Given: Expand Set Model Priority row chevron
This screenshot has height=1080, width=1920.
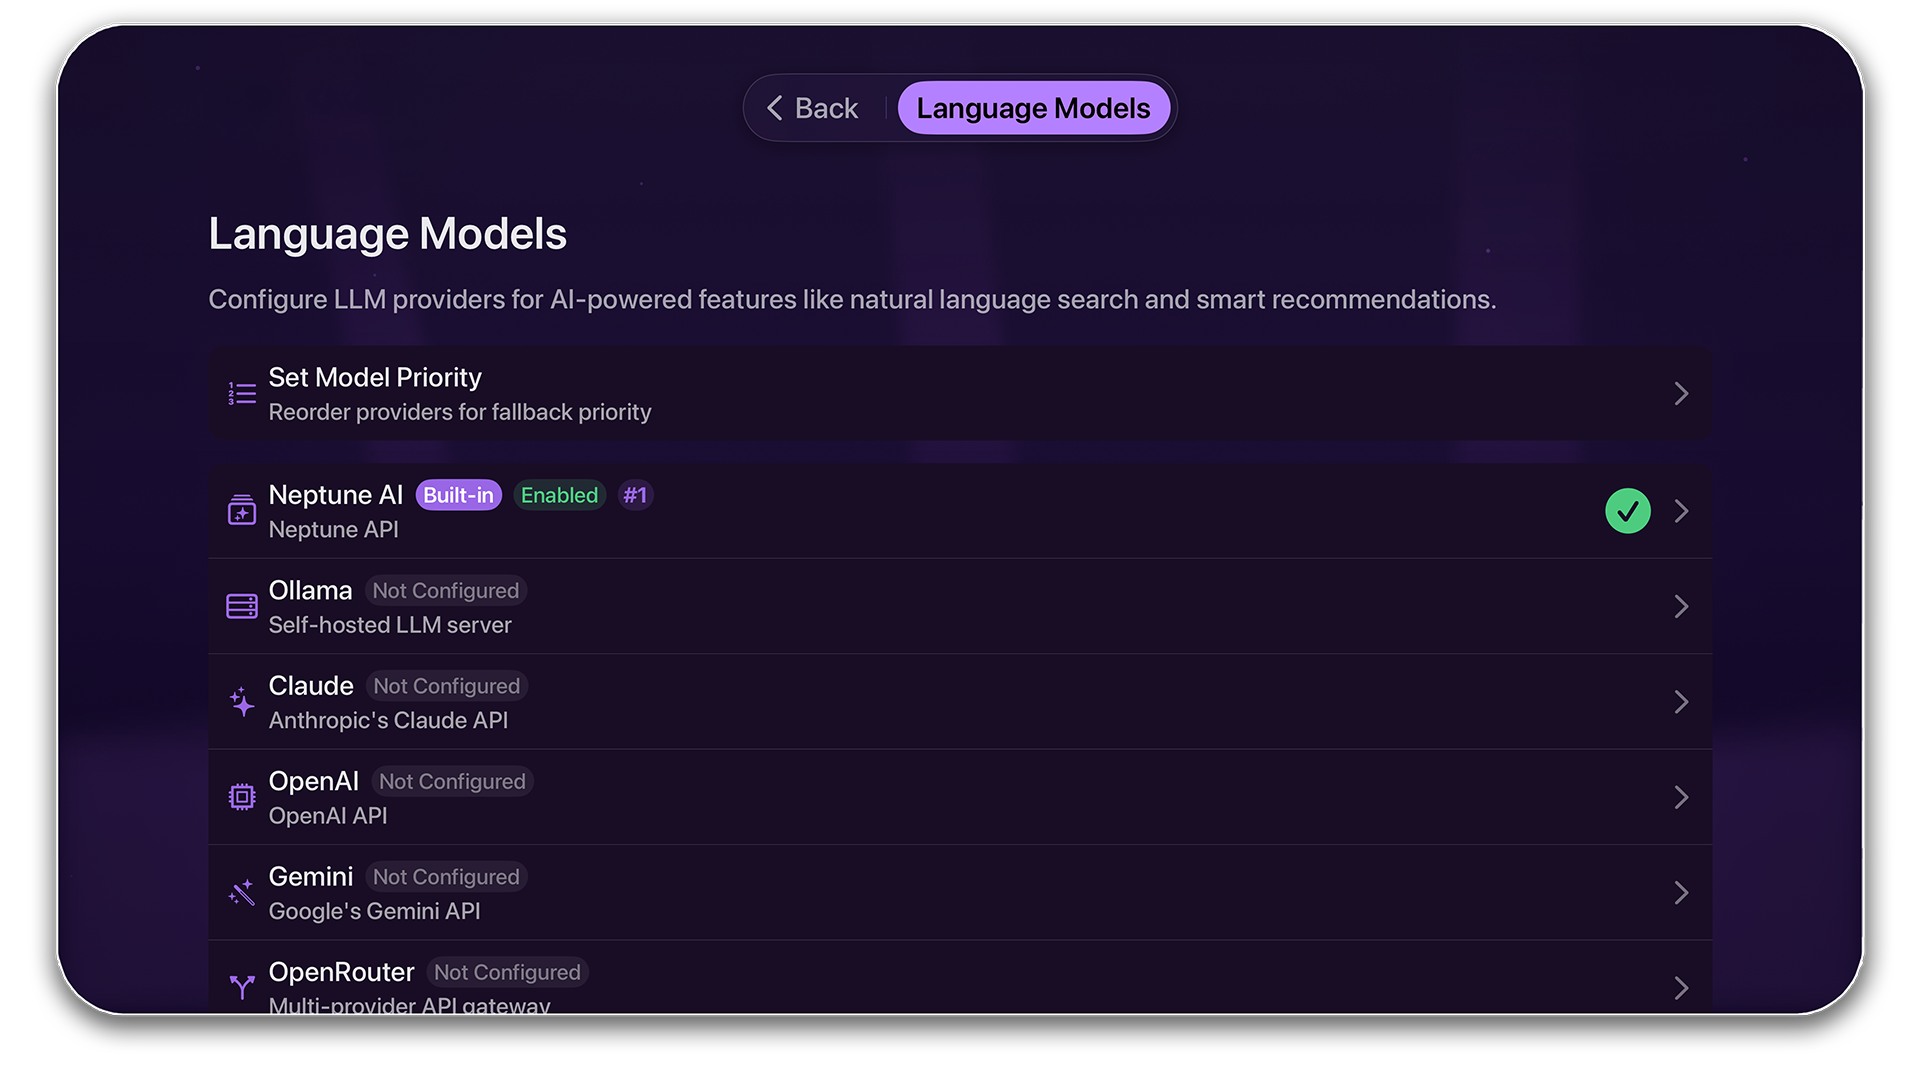Looking at the screenshot, I should point(1681,393).
